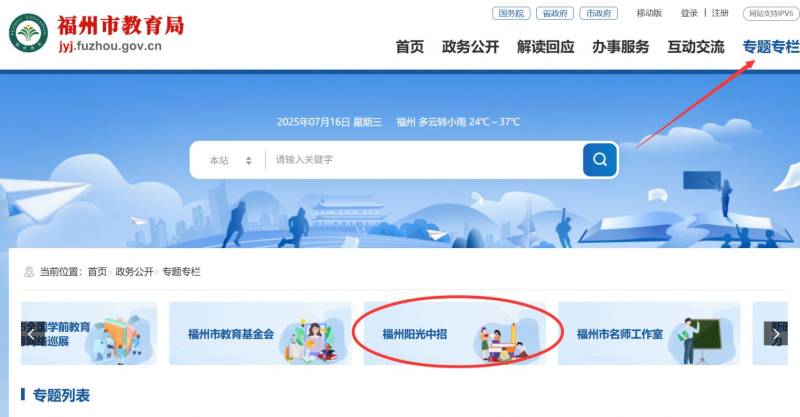Open the 政务公开 navigation menu item
This screenshot has height=417, width=800.
tap(470, 47)
